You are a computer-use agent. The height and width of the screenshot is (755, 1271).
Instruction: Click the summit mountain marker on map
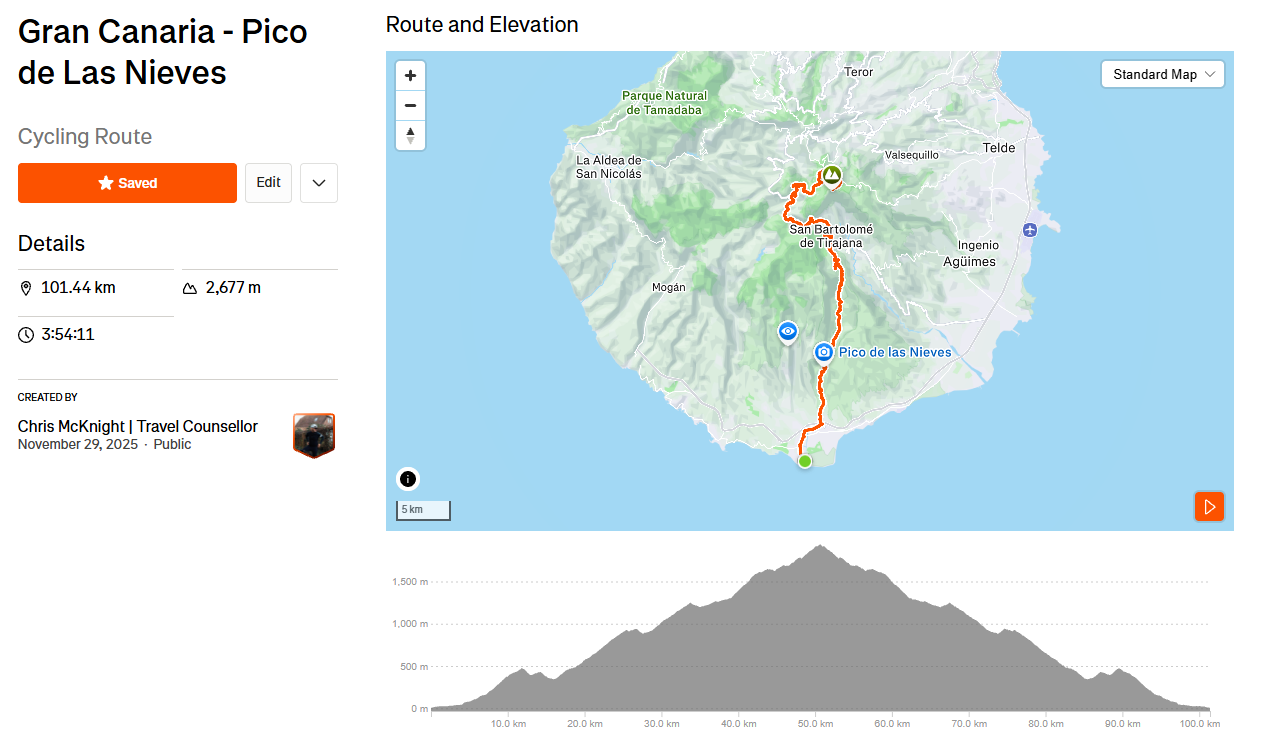pos(831,176)
